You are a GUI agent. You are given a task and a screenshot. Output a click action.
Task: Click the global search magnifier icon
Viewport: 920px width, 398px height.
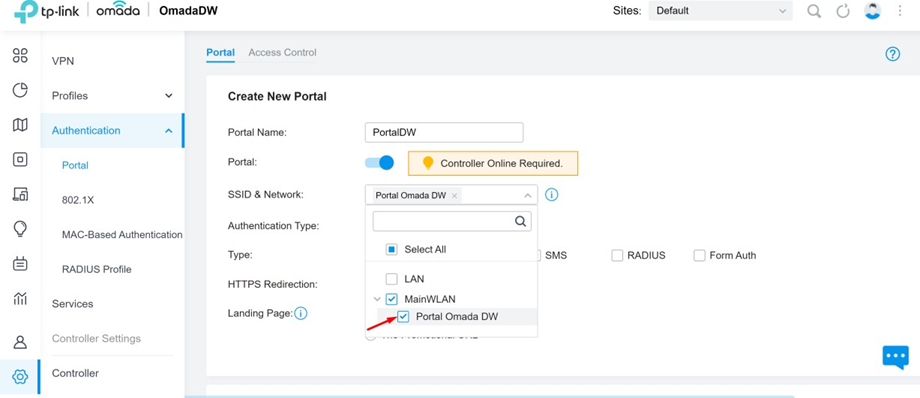(x=814, y=11)
